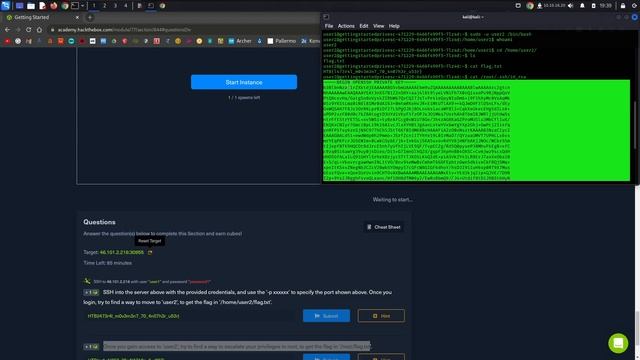Viewport: 640px width, 360px height.
Task: Submit the first question answer
Action: pos(326,316)
